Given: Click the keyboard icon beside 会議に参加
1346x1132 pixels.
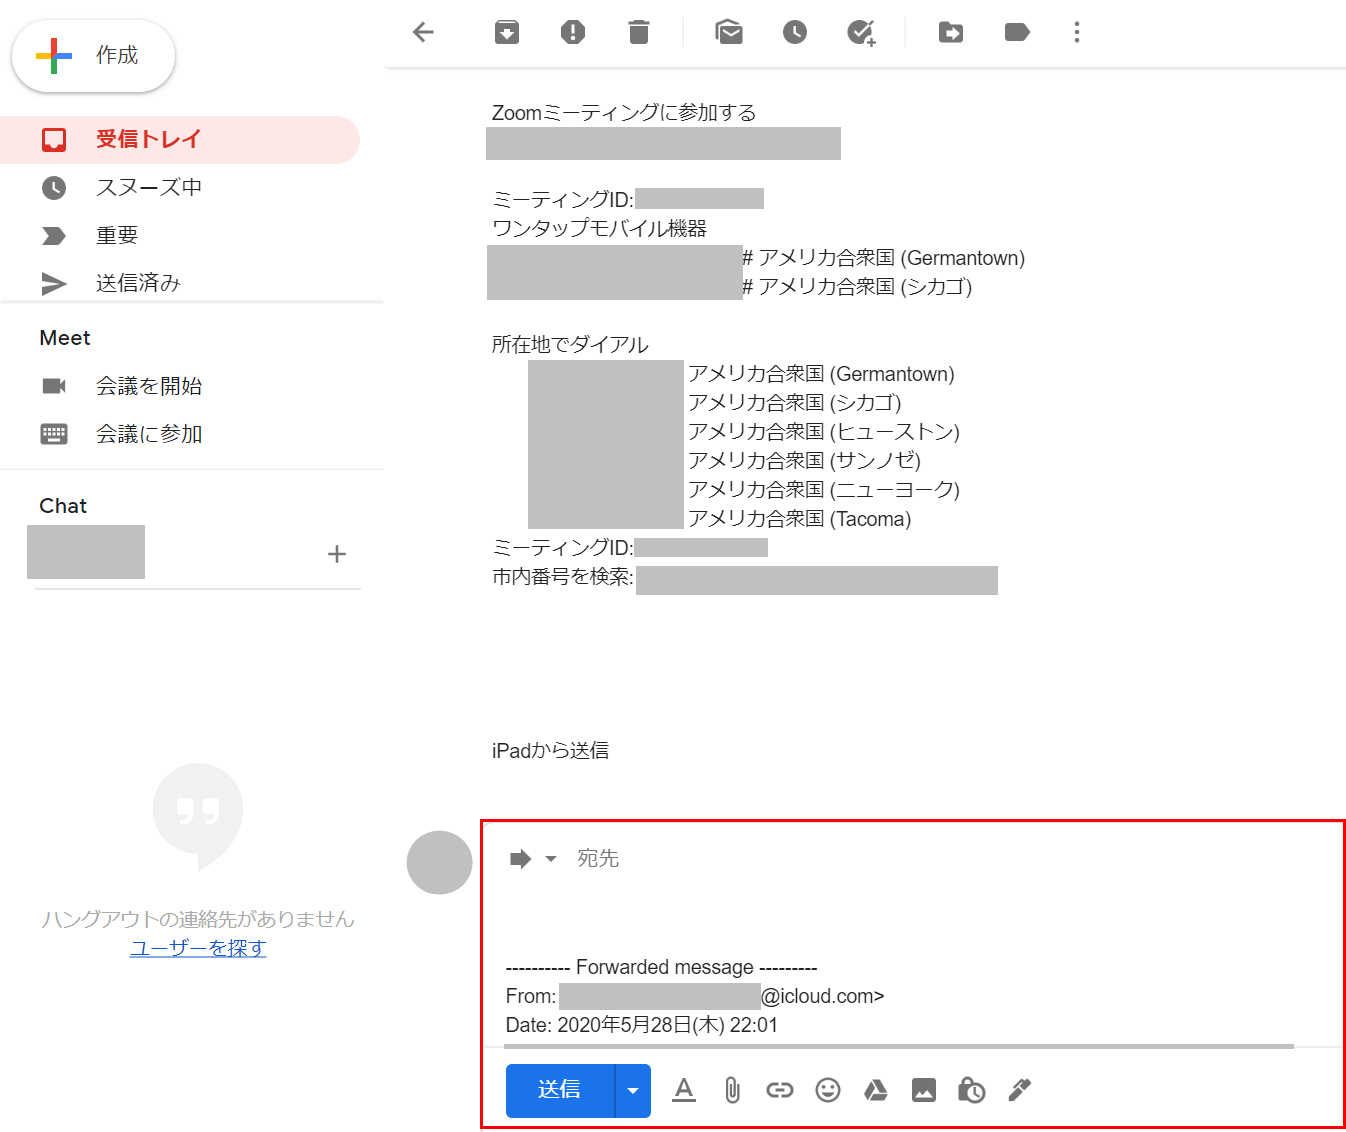Looking at the screenshot, I should coord(54,434).
